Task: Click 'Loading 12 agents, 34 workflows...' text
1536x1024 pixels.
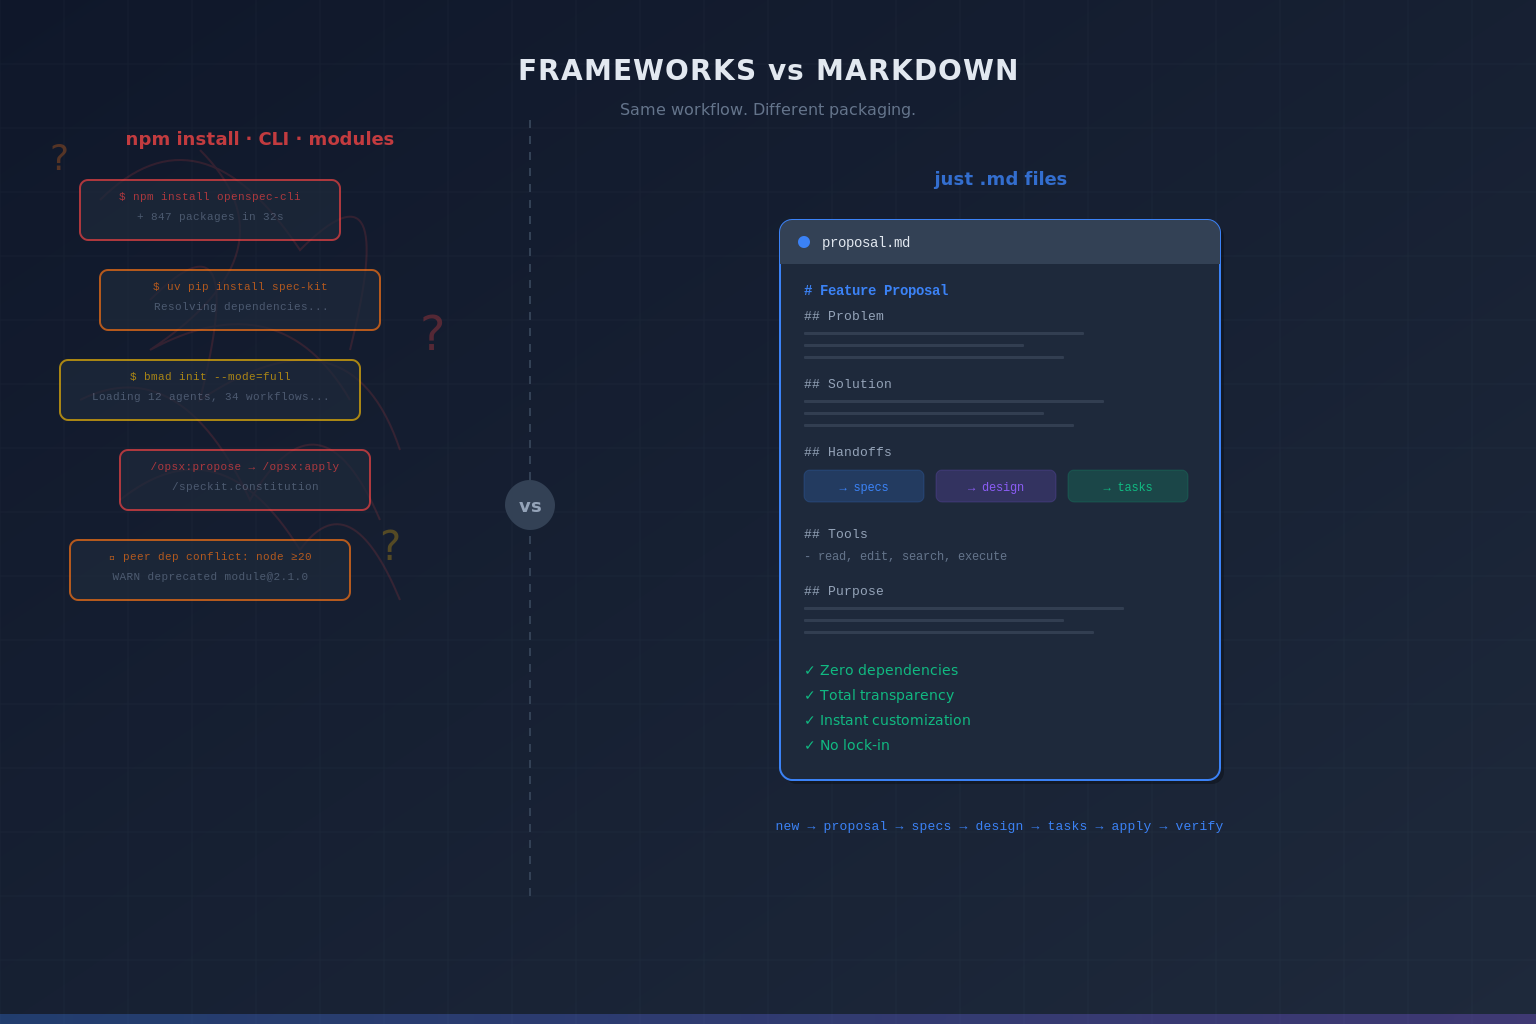Action: (x=211, y=397)
